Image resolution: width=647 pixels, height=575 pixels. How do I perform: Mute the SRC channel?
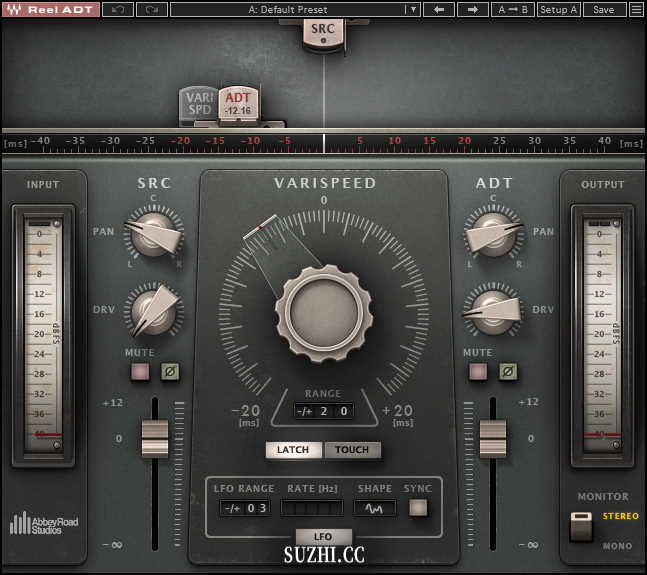(x=139, y=372)
